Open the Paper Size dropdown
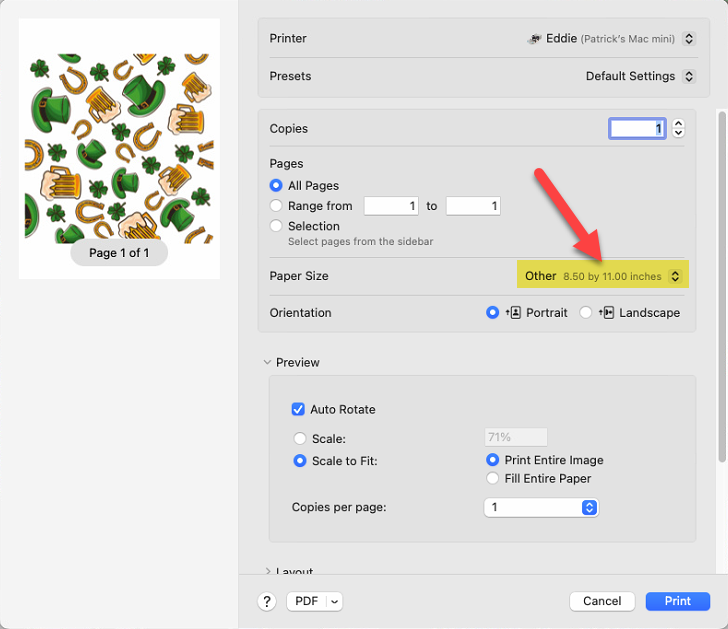 coord(602,276)
